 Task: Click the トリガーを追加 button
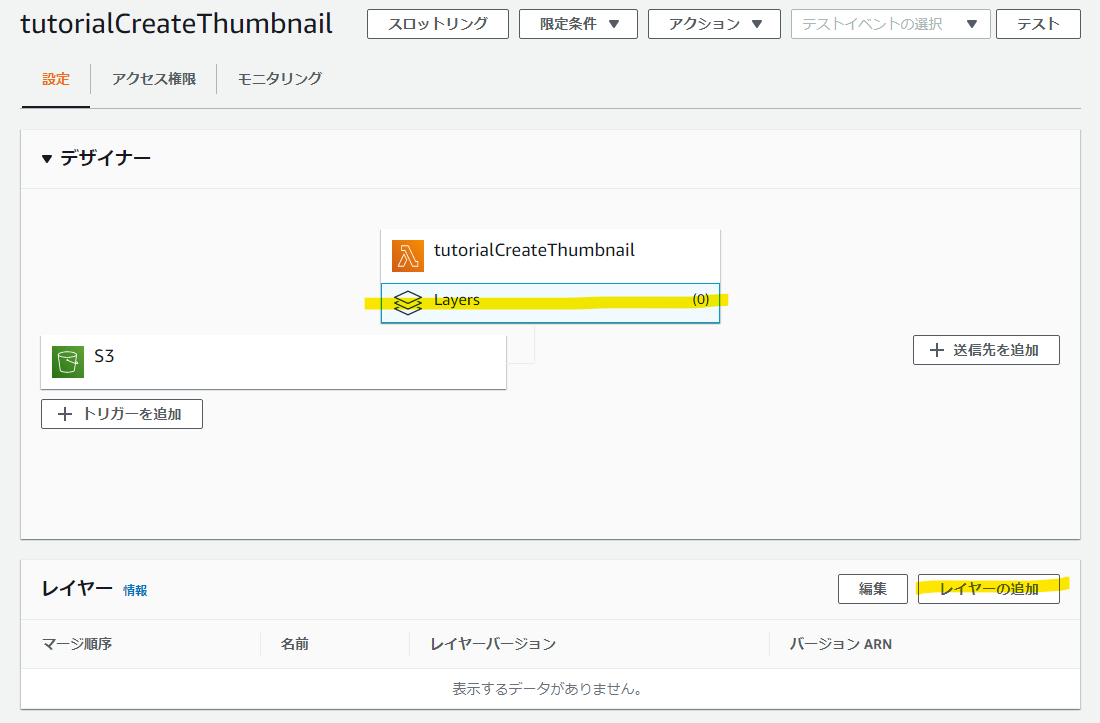[122, 414]
